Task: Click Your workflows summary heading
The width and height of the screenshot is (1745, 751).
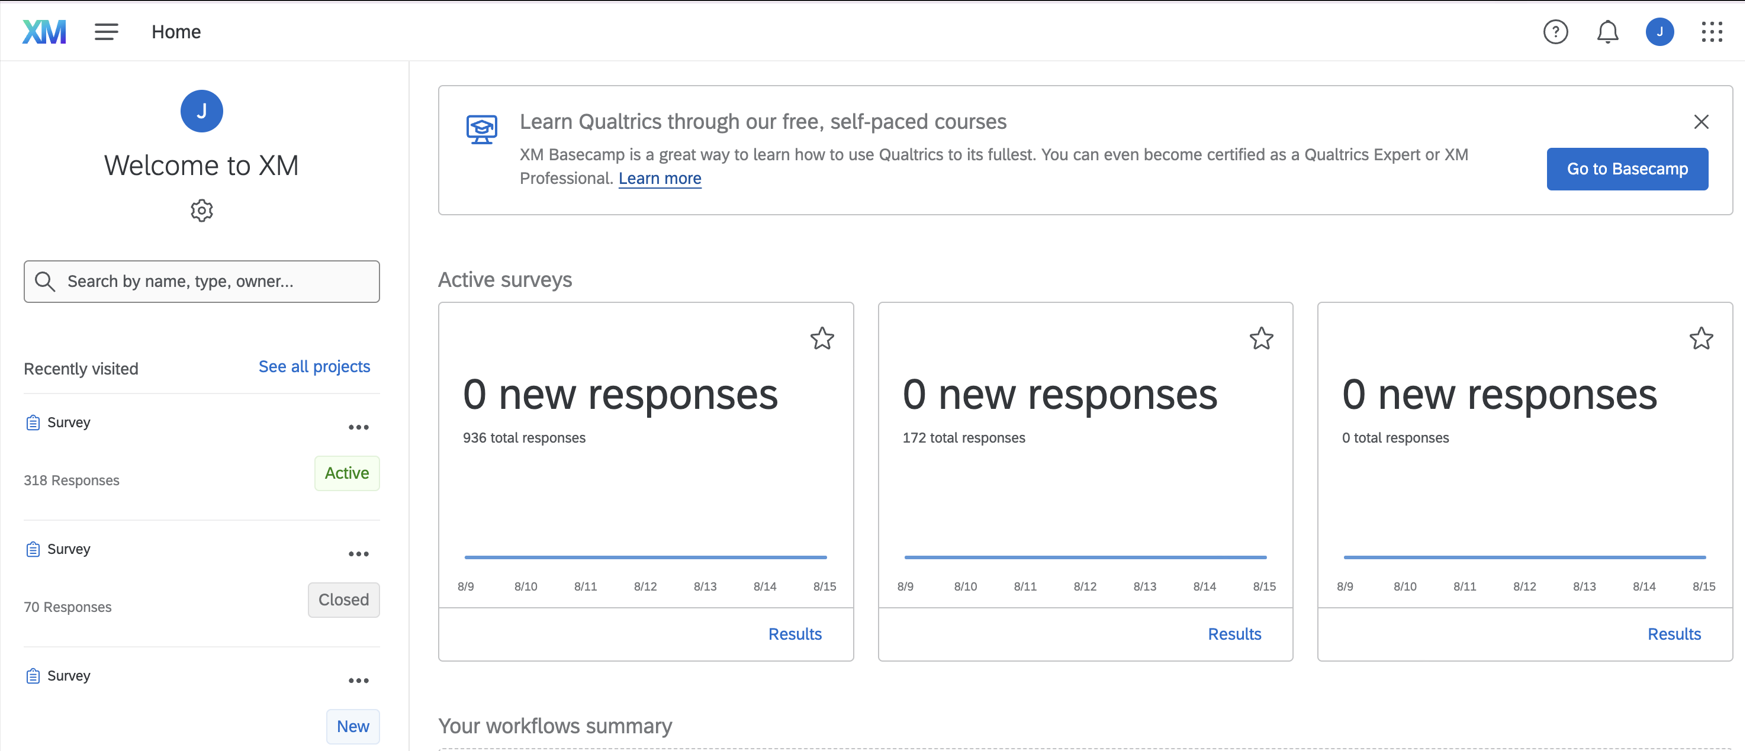Action: pos(555,726)
